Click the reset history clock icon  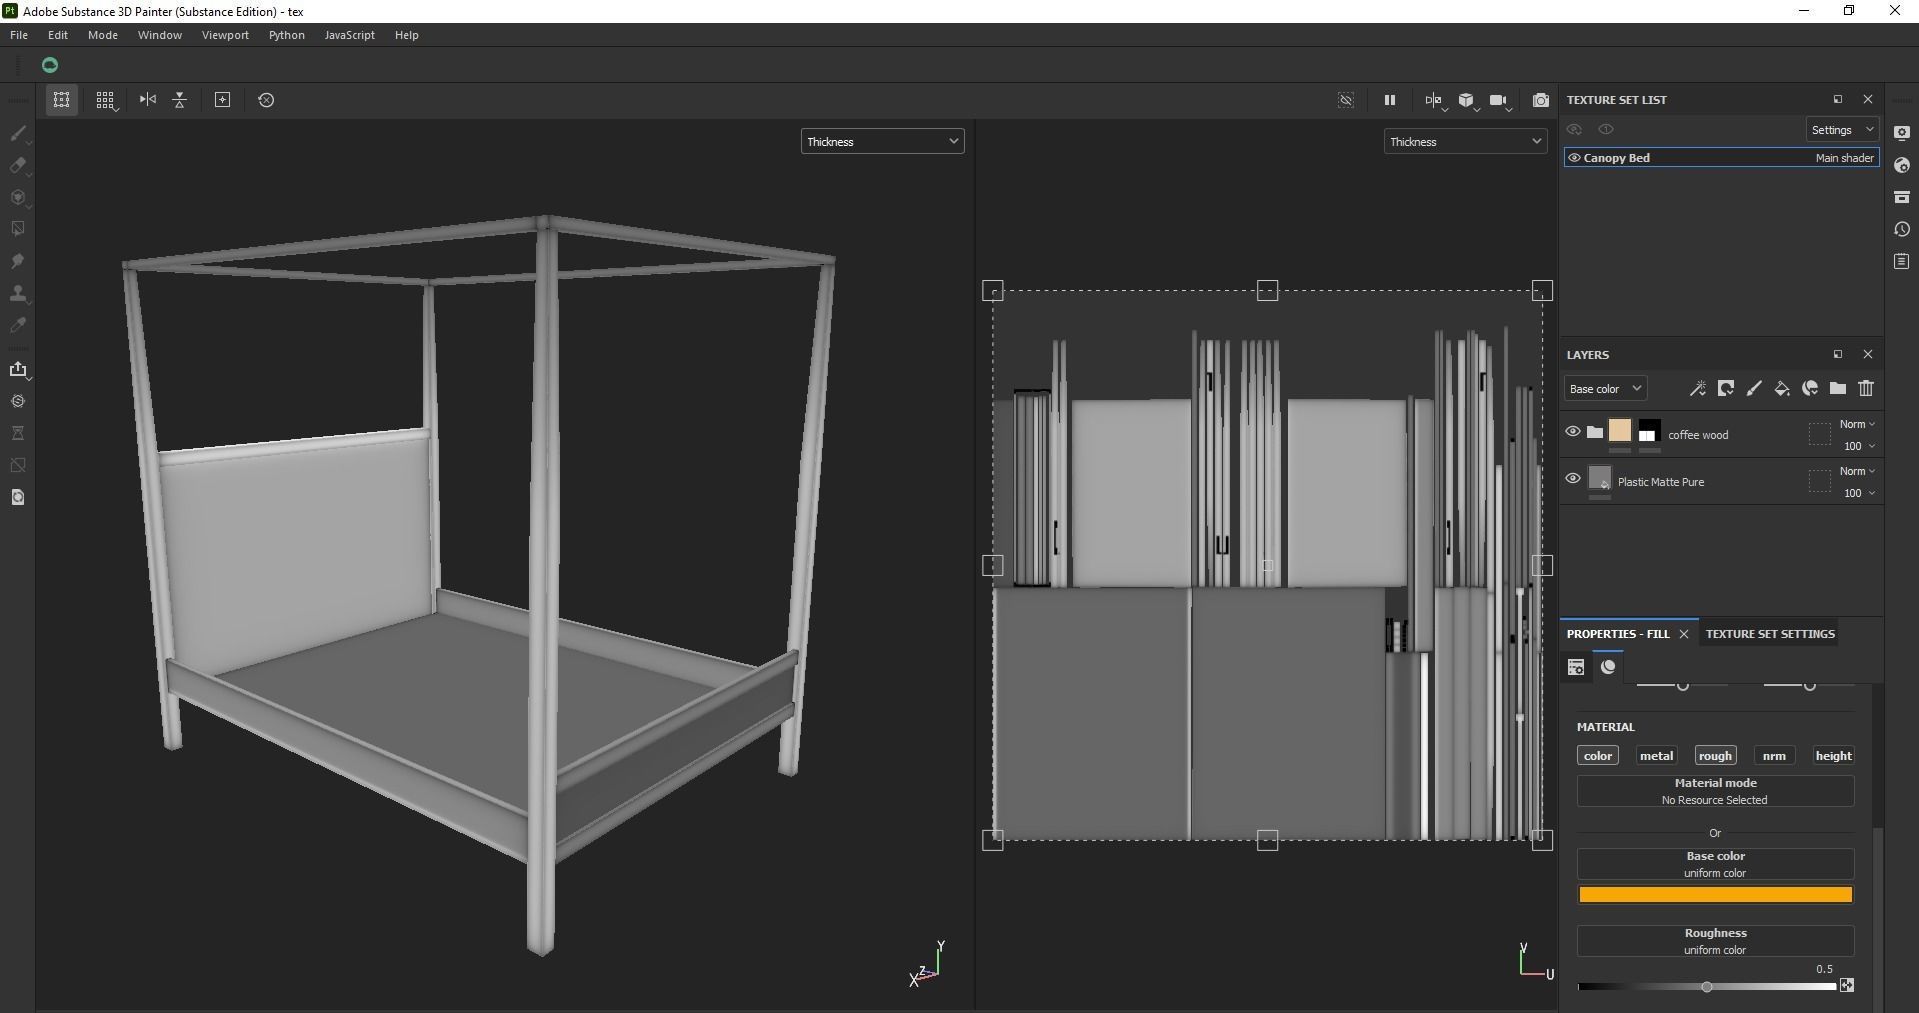tap(266, 100)
